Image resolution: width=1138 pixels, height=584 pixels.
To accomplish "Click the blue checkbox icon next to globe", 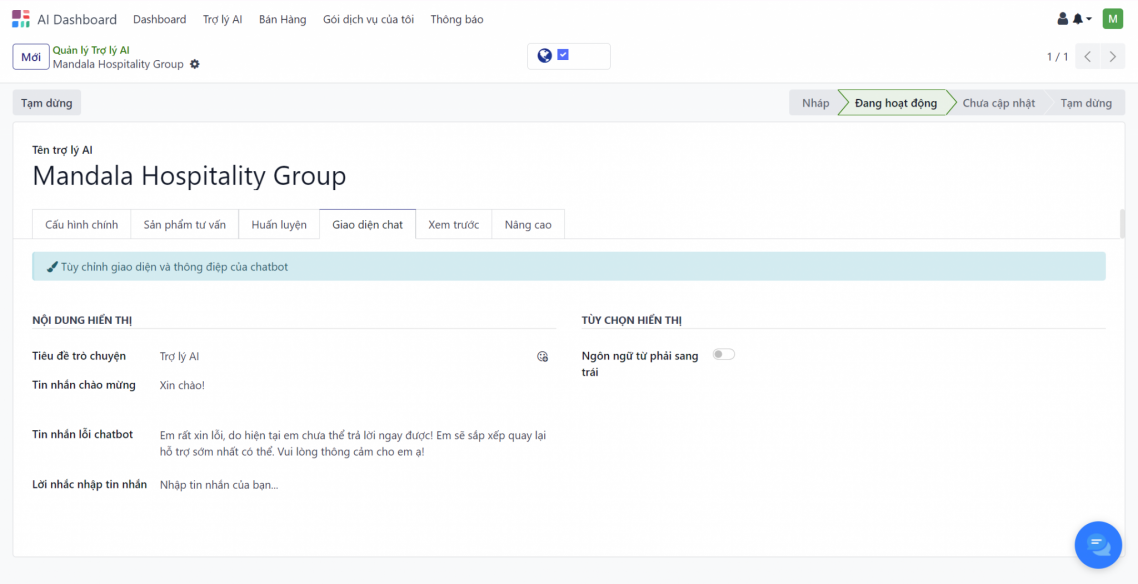I will pyautogui.click(x=563, y=56).
